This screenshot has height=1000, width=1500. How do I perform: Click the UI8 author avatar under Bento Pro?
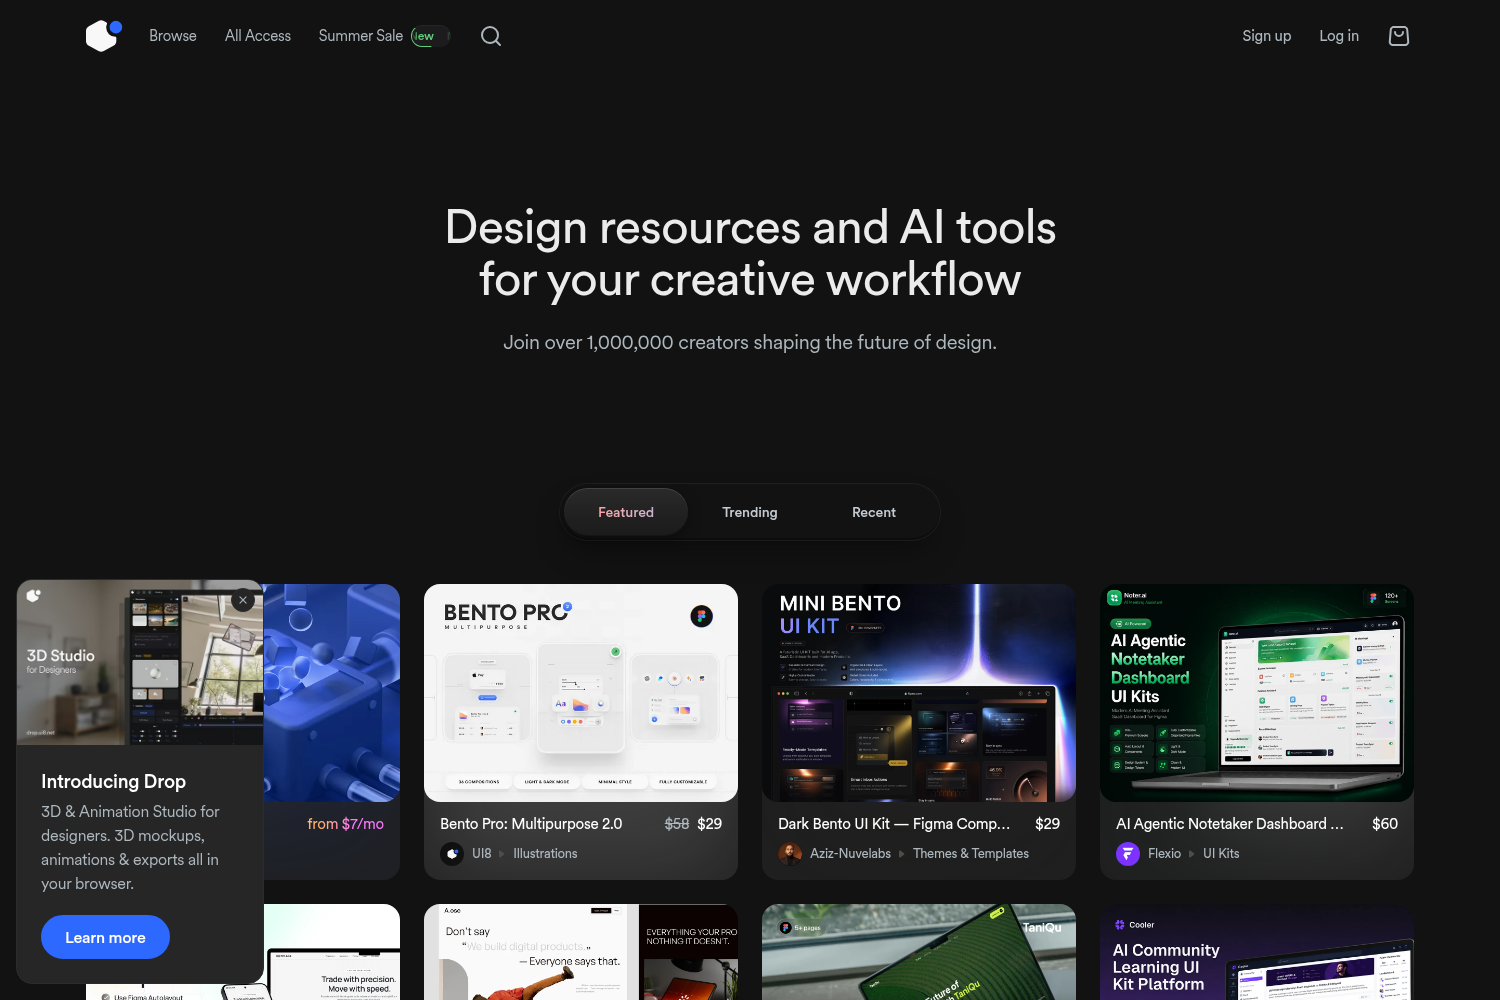click(x=452, y=854)
